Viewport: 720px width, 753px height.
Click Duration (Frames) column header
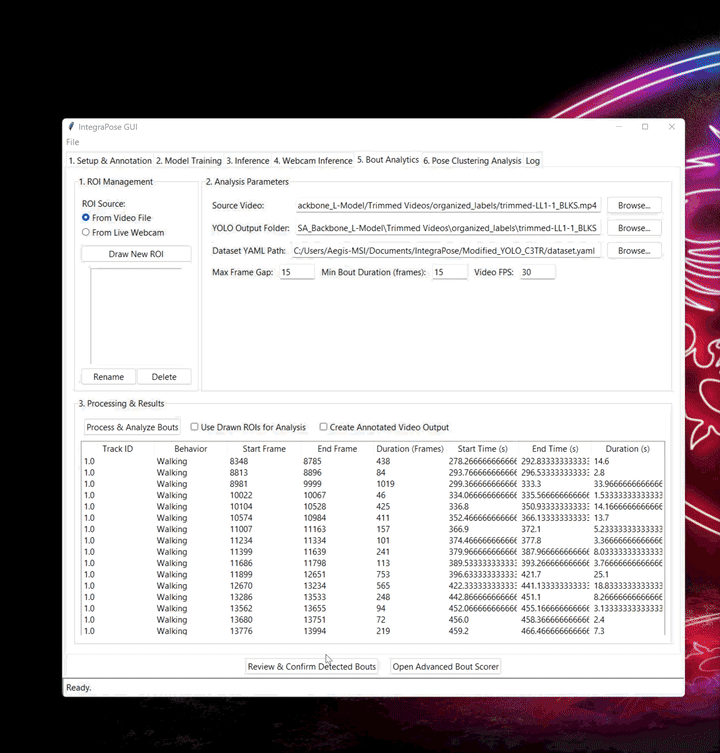(410, 449)
